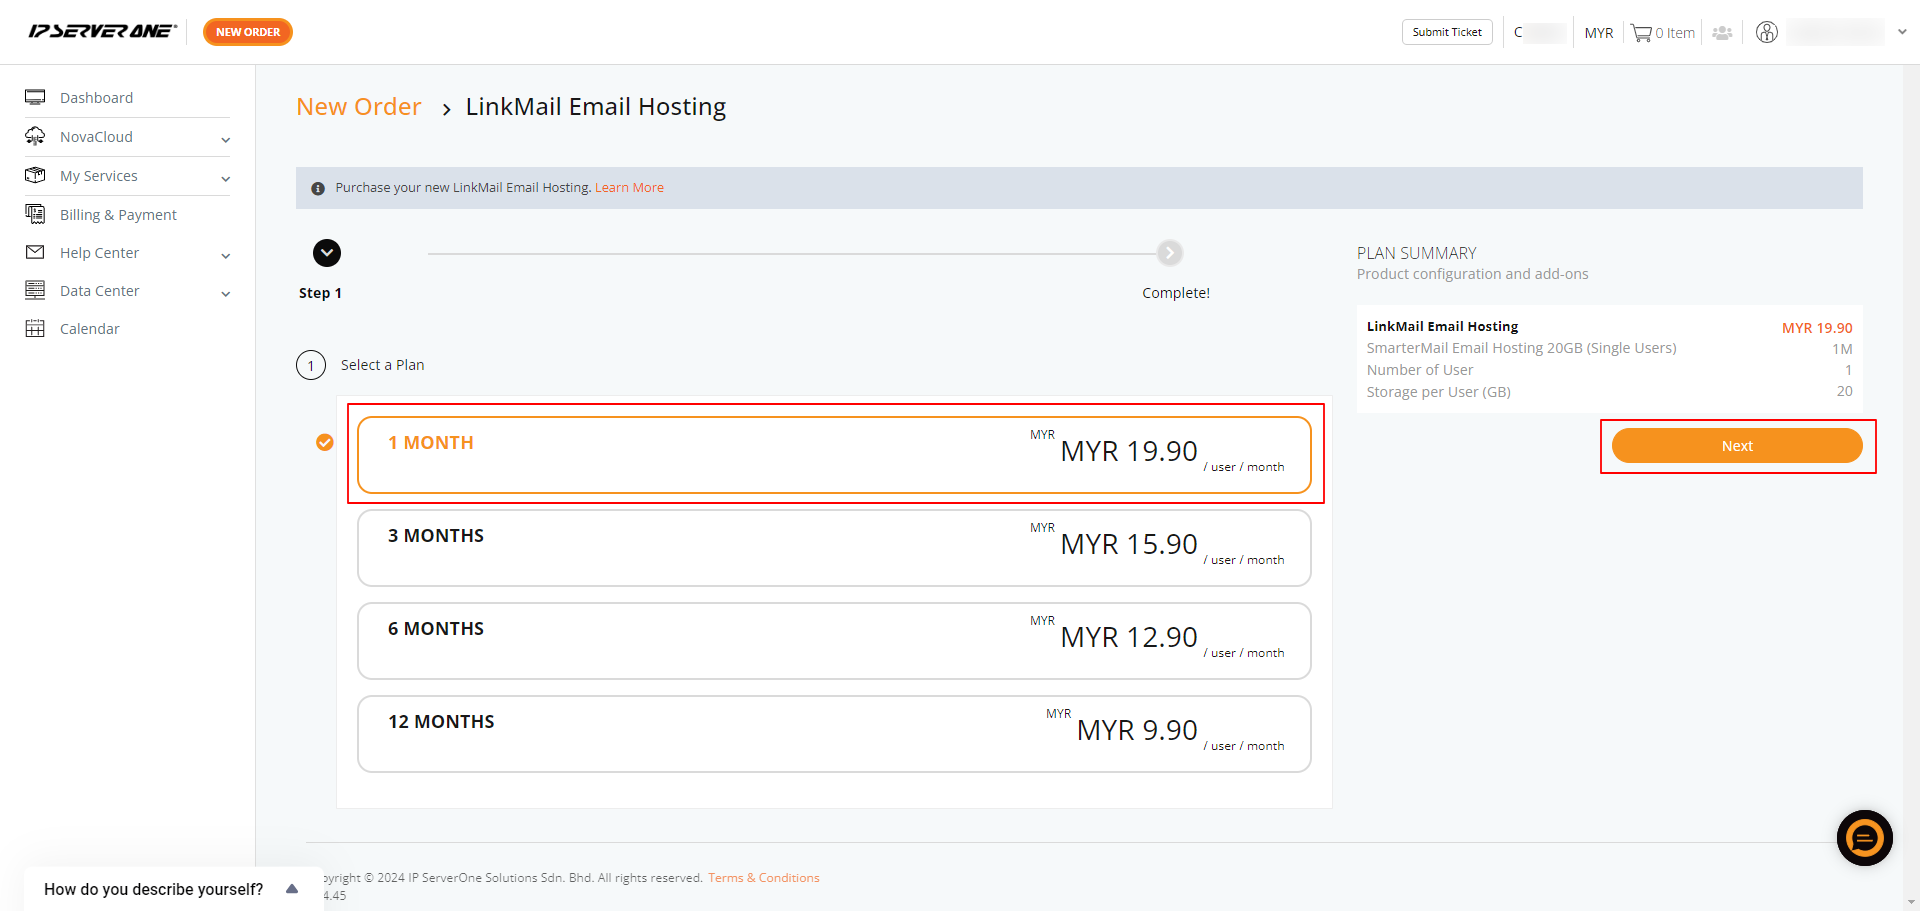Expand the Data Center submenu chevron
This screenshot has height=911, width=1920.
(226, 294)
